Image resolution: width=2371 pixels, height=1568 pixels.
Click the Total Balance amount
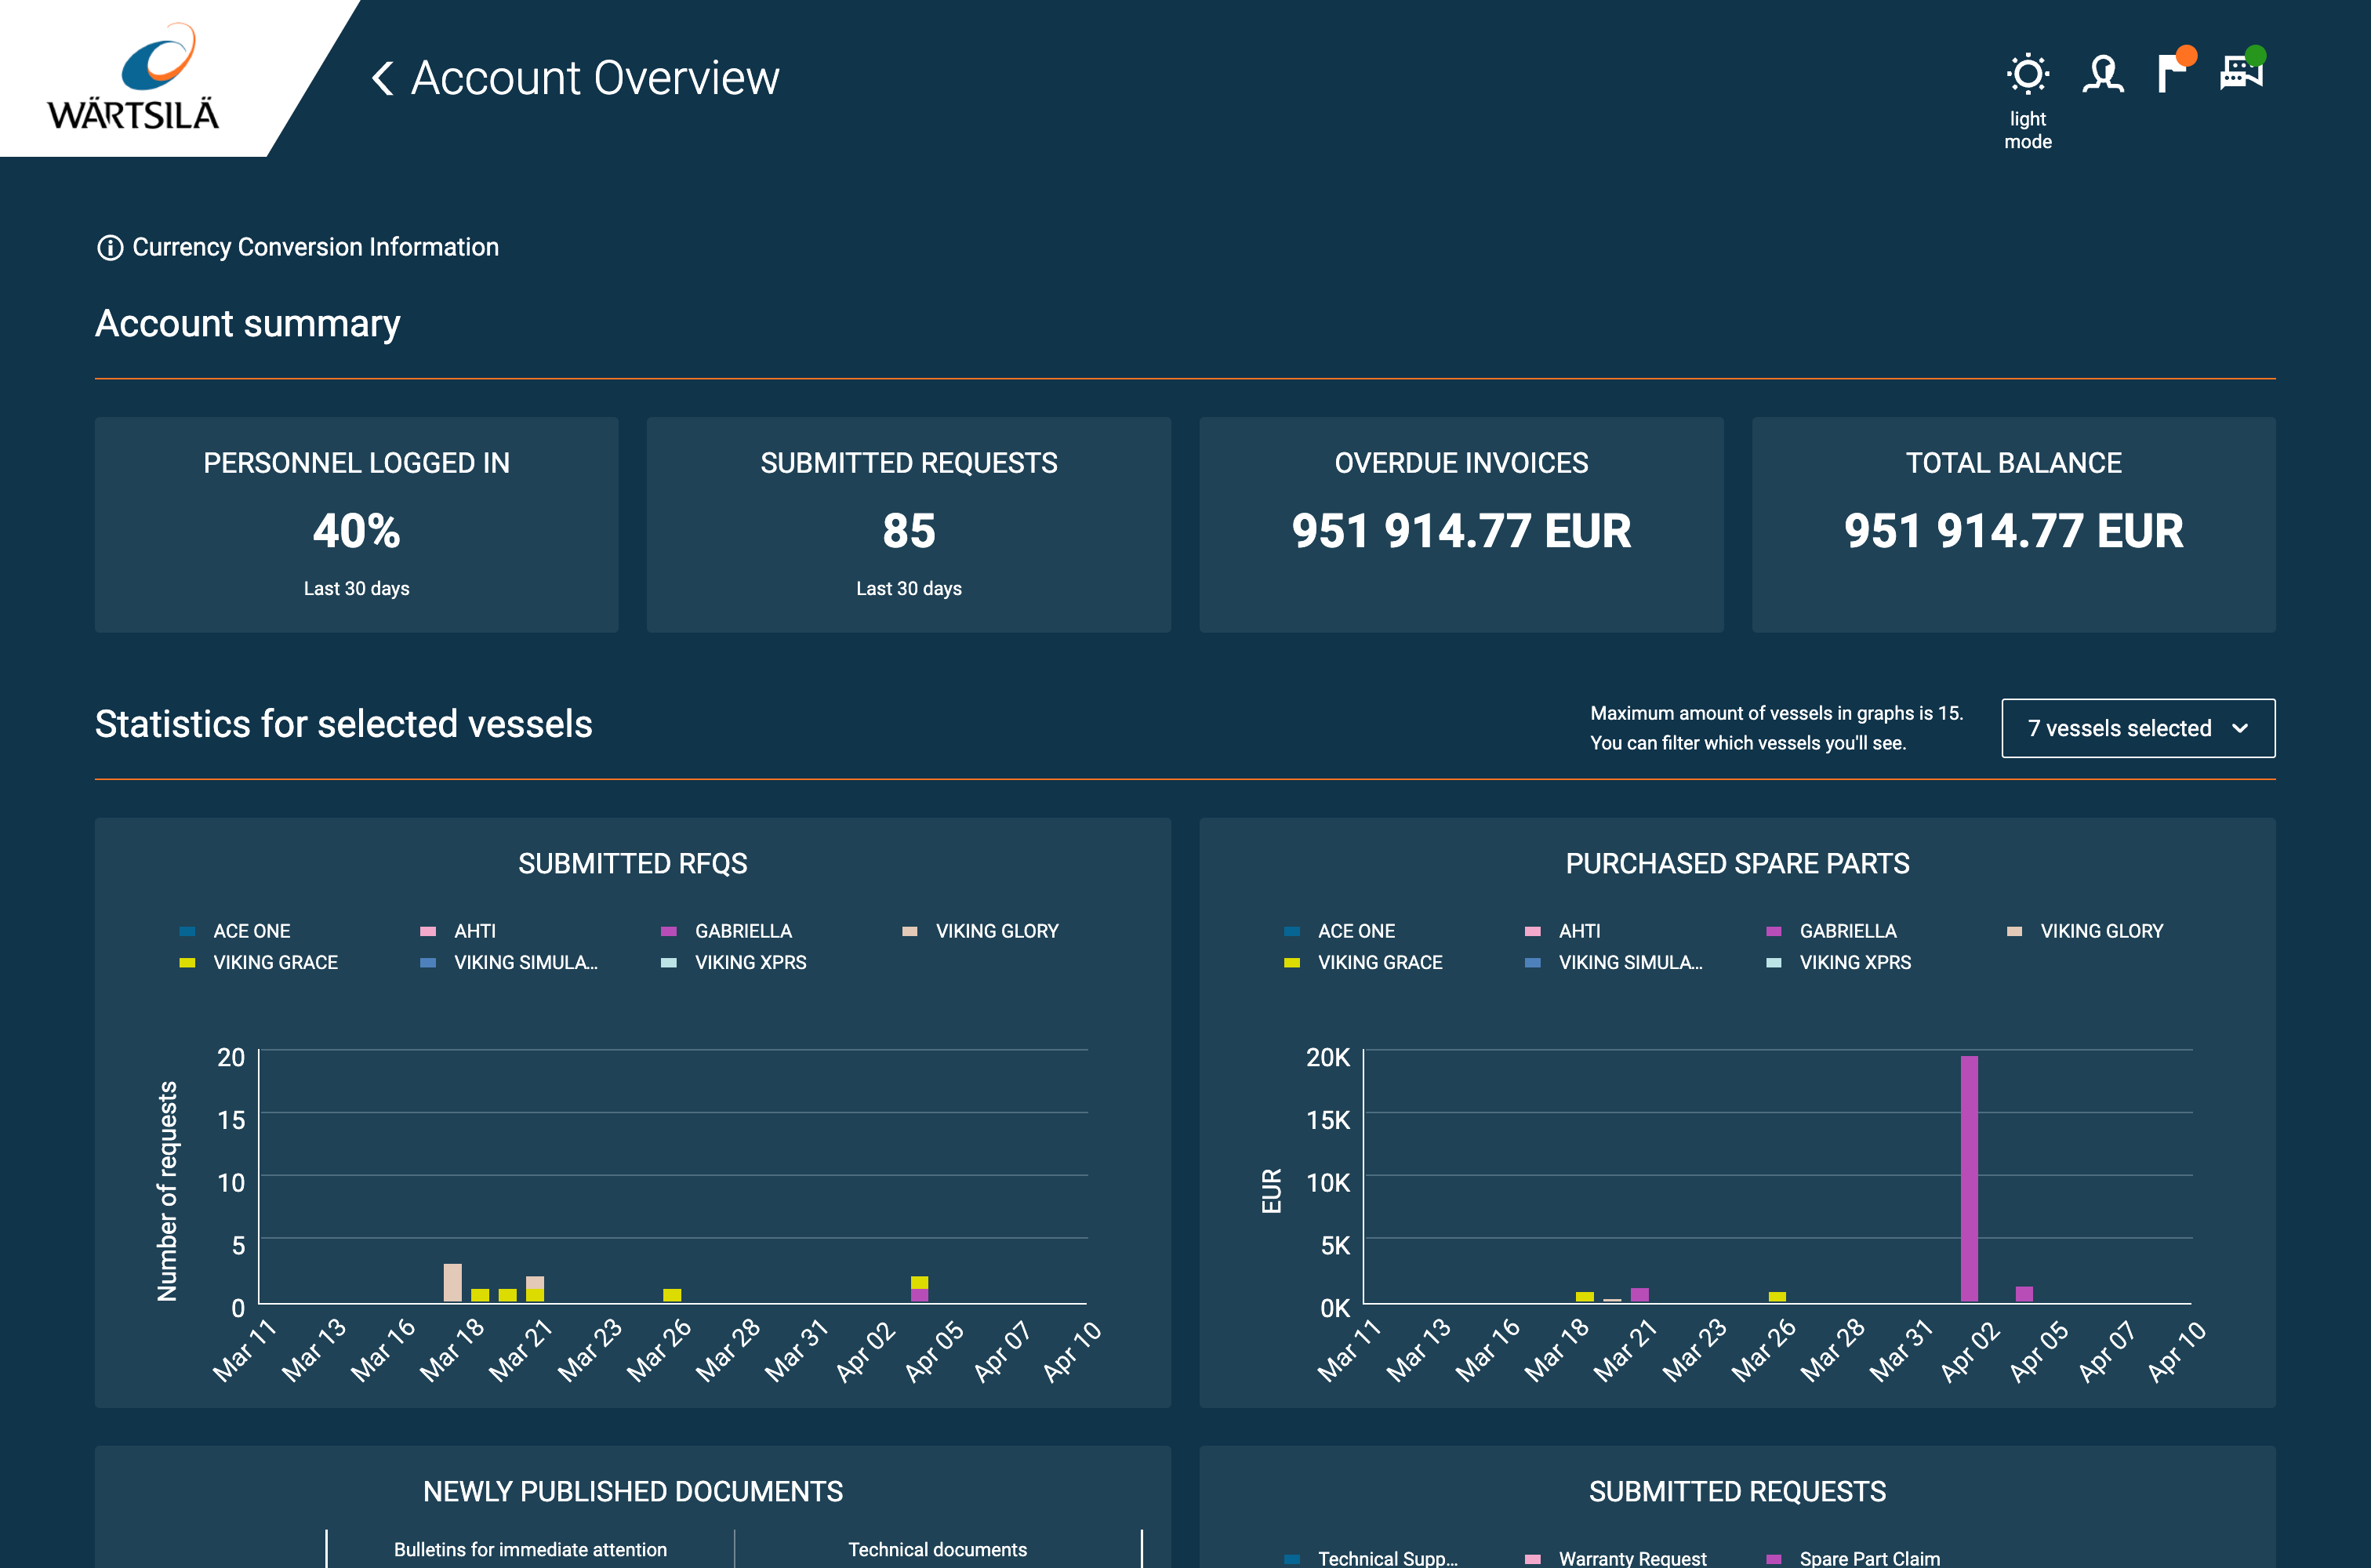coord(2014,533)
